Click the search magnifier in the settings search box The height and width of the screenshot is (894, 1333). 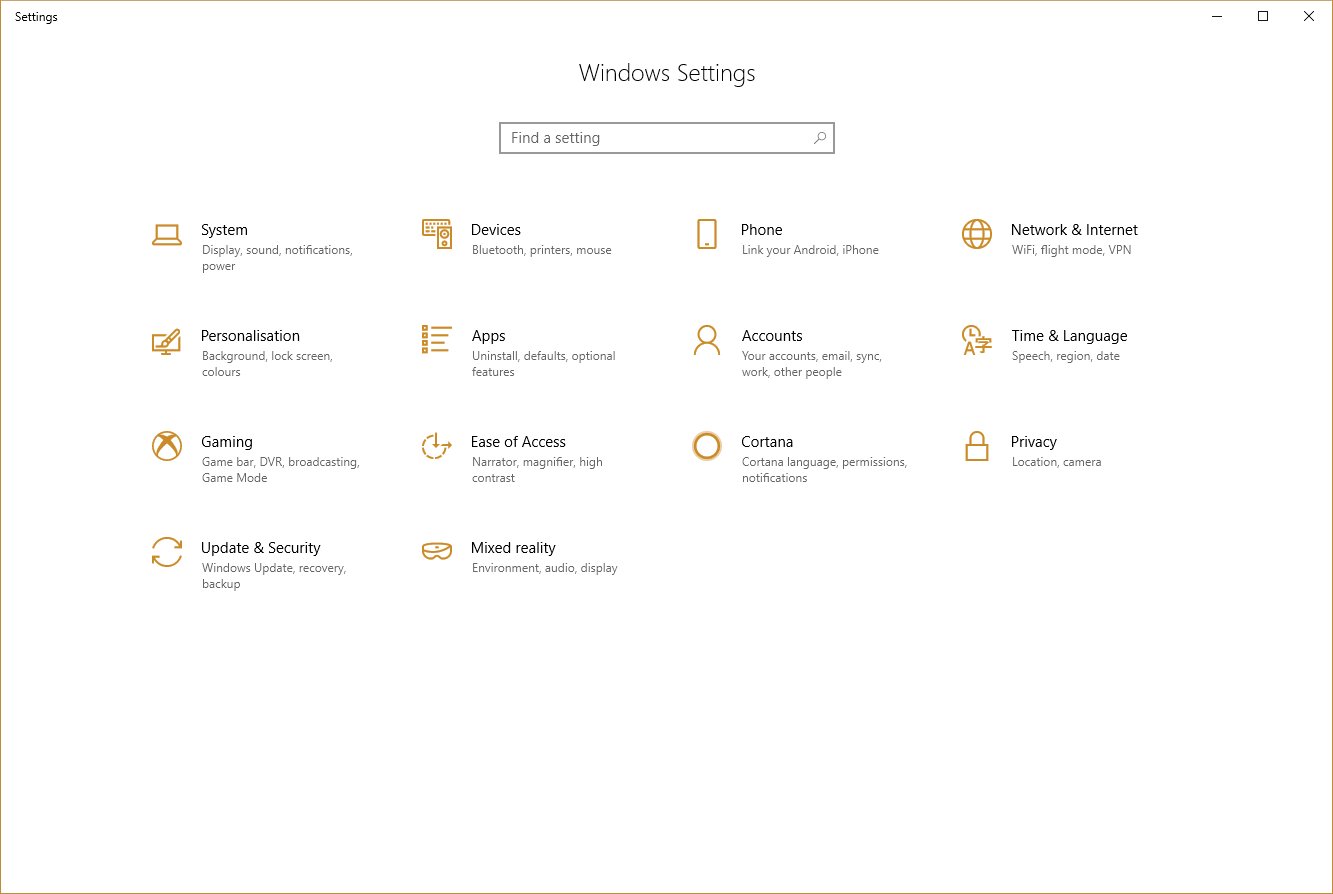pos(819,137)
